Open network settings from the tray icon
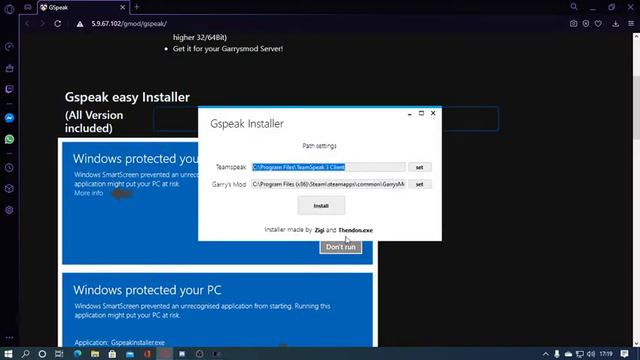The width and height of the screenshot is (640, 360). coord(580,354)
